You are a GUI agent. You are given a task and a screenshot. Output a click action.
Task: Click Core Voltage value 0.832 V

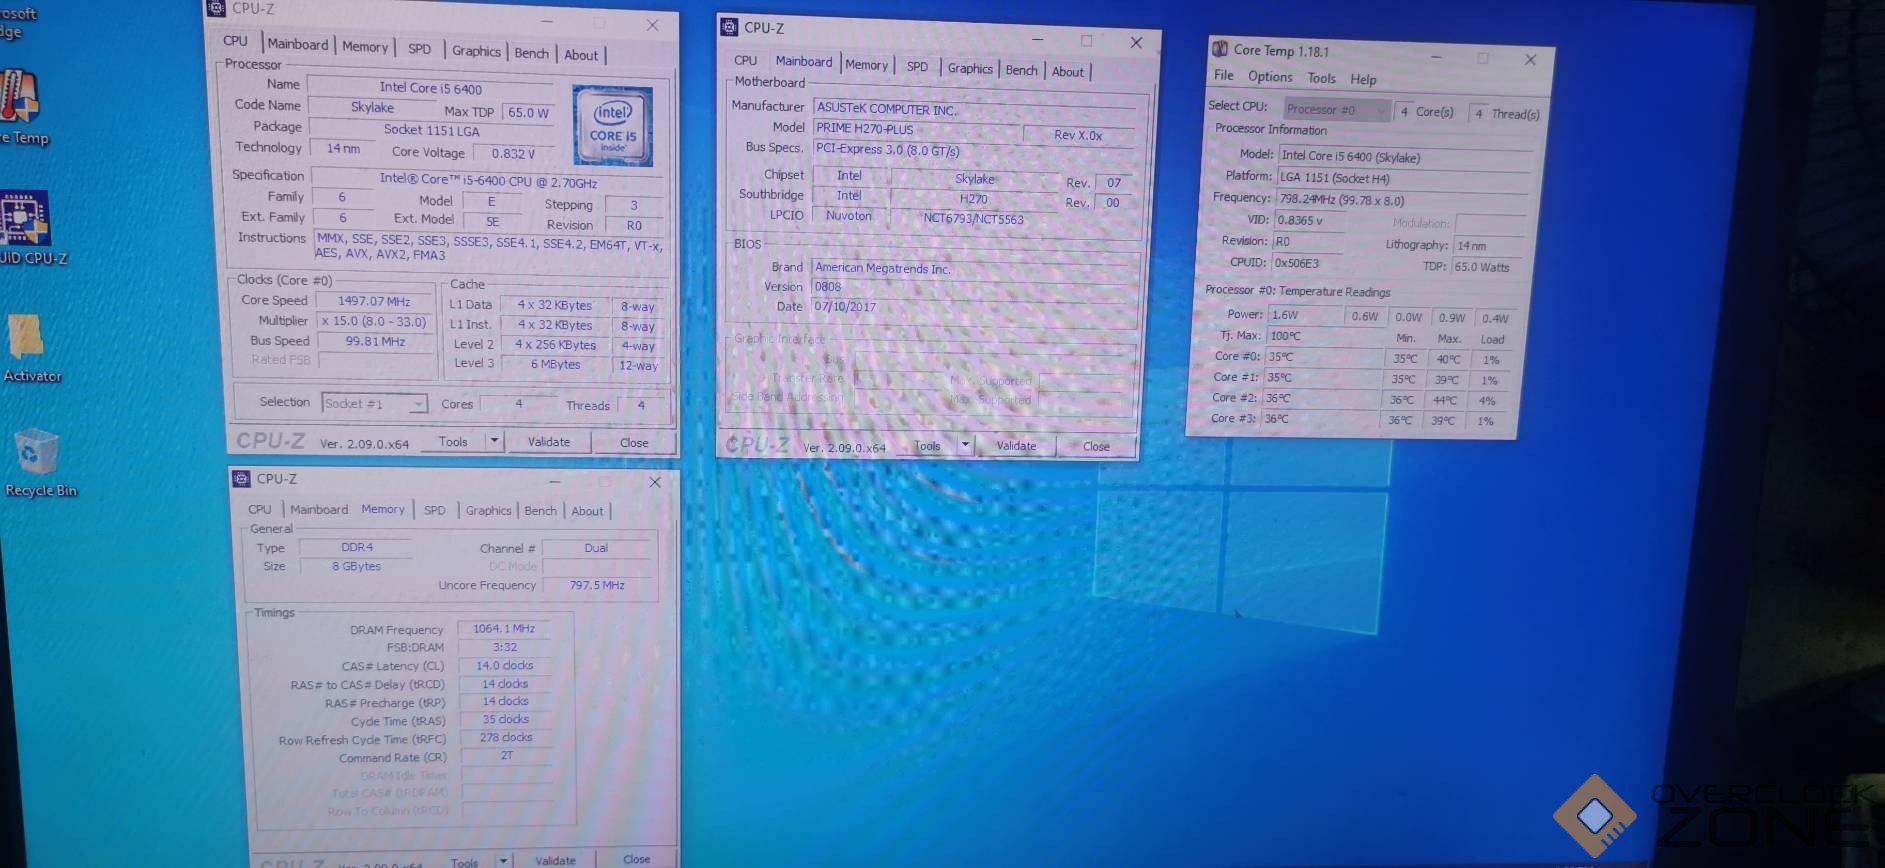coord(513,153)
